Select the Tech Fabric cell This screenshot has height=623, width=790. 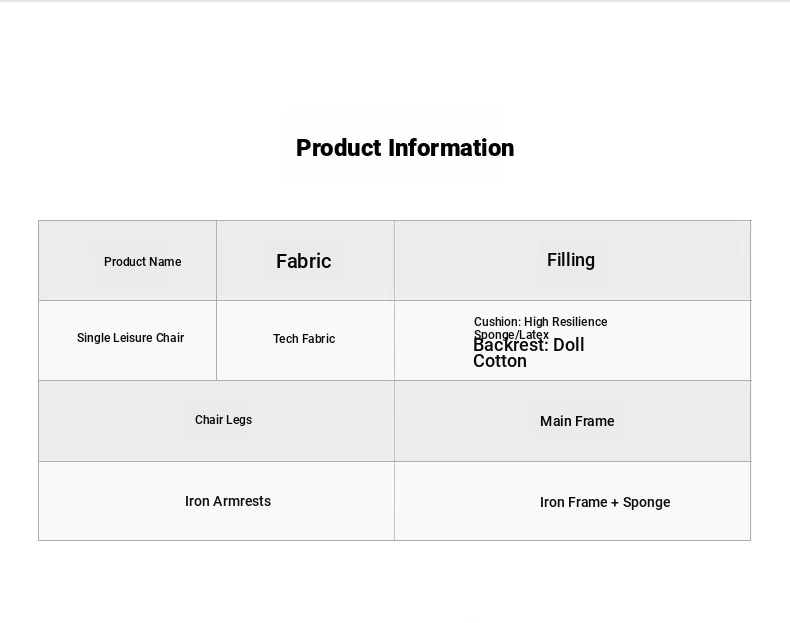tap(305, 340)
